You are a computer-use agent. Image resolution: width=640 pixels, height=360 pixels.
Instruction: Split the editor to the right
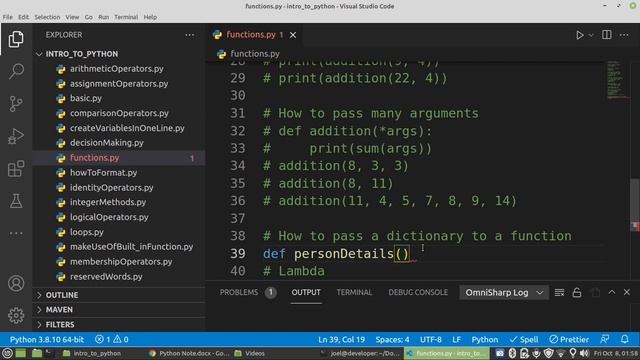click(x=607, y=35)
